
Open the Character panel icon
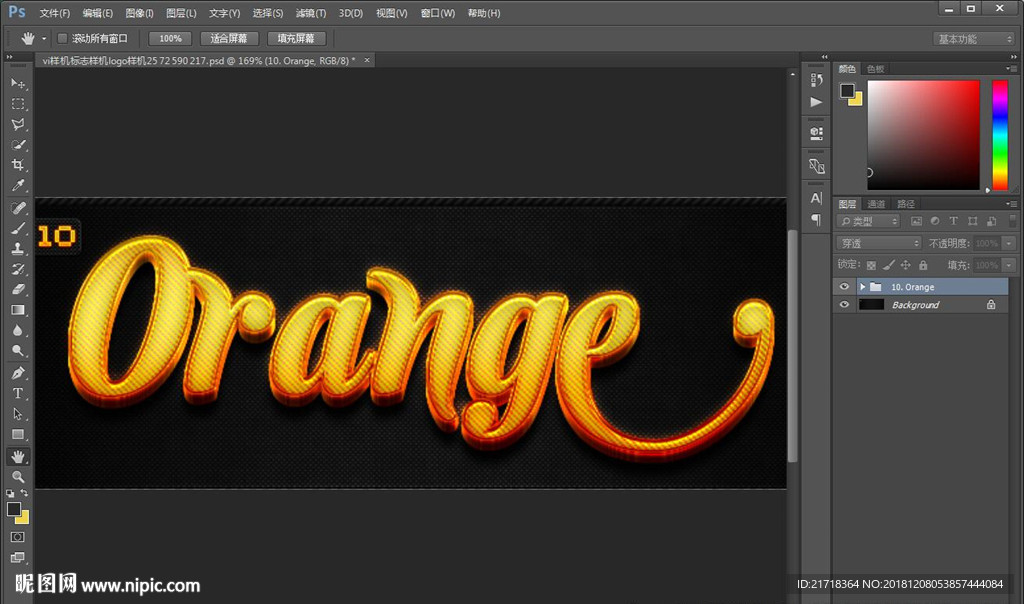click(x=816, y=198)
